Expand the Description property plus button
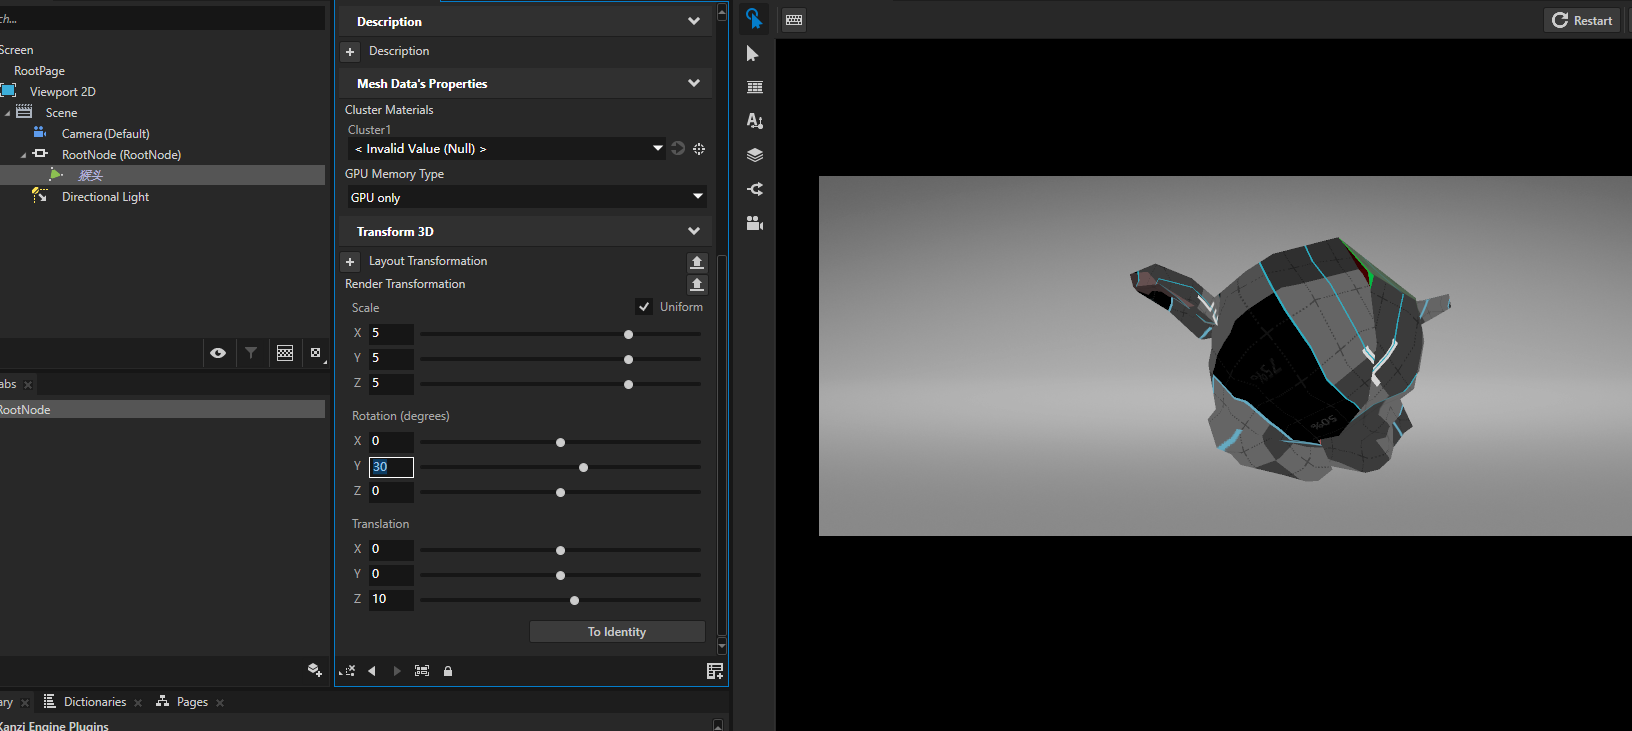 tap(350, 52)
